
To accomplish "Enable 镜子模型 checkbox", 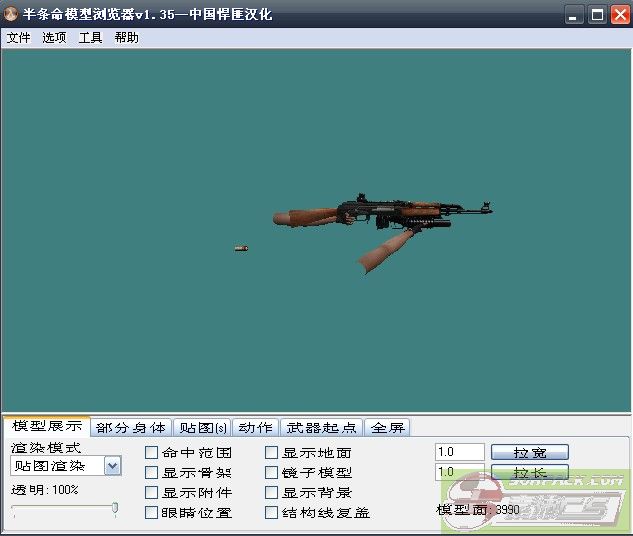I will click(x=272, y=473).
